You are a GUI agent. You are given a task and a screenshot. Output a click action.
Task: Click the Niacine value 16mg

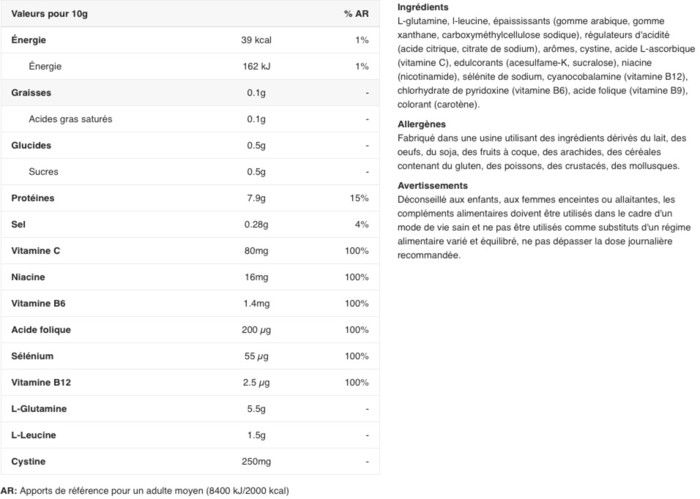click(257, 277)
